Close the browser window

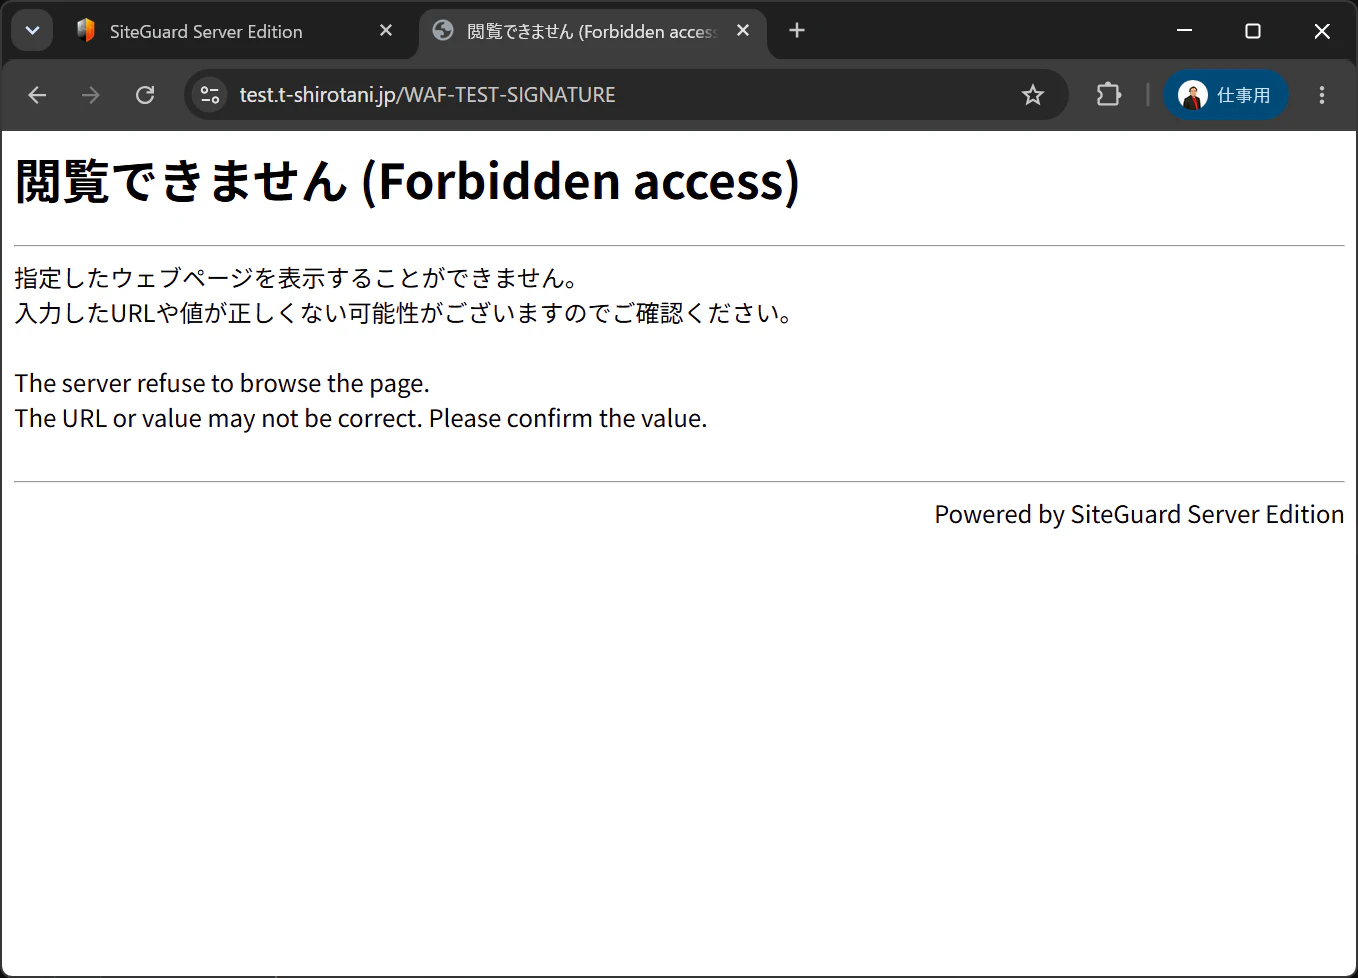[x=1322, y=31]
